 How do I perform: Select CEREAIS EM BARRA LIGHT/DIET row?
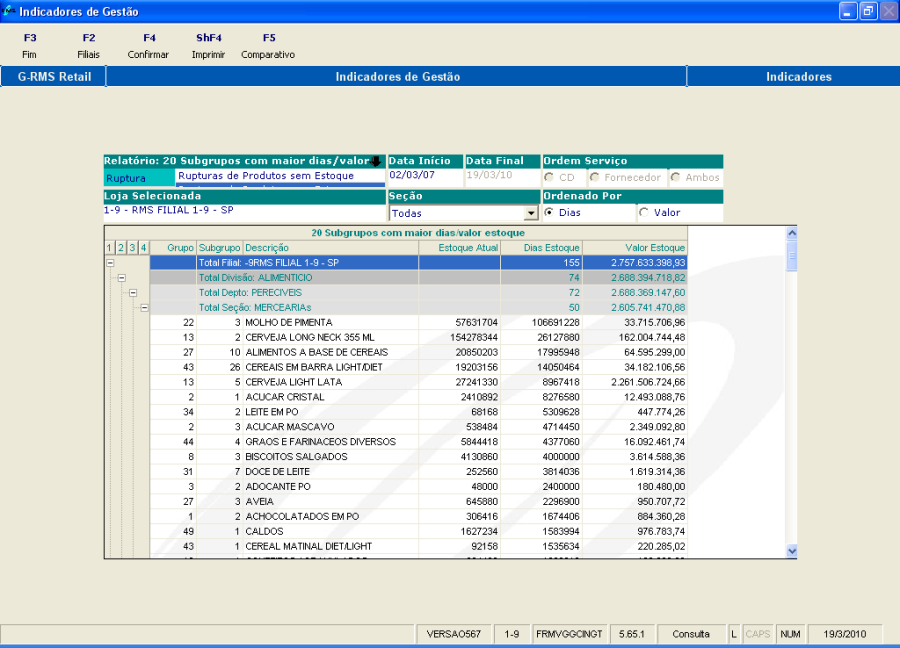pyautogui.click(x=418, y=367)
